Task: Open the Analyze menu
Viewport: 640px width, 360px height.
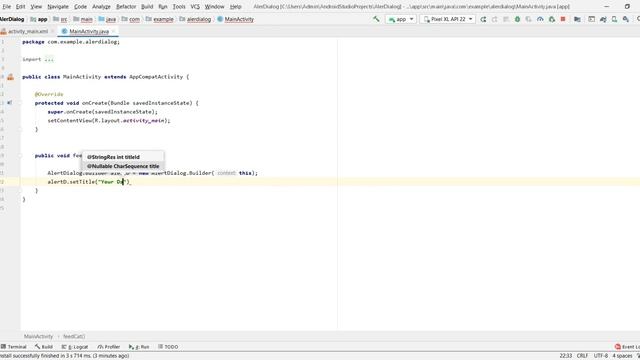Action: click(101, 7)
